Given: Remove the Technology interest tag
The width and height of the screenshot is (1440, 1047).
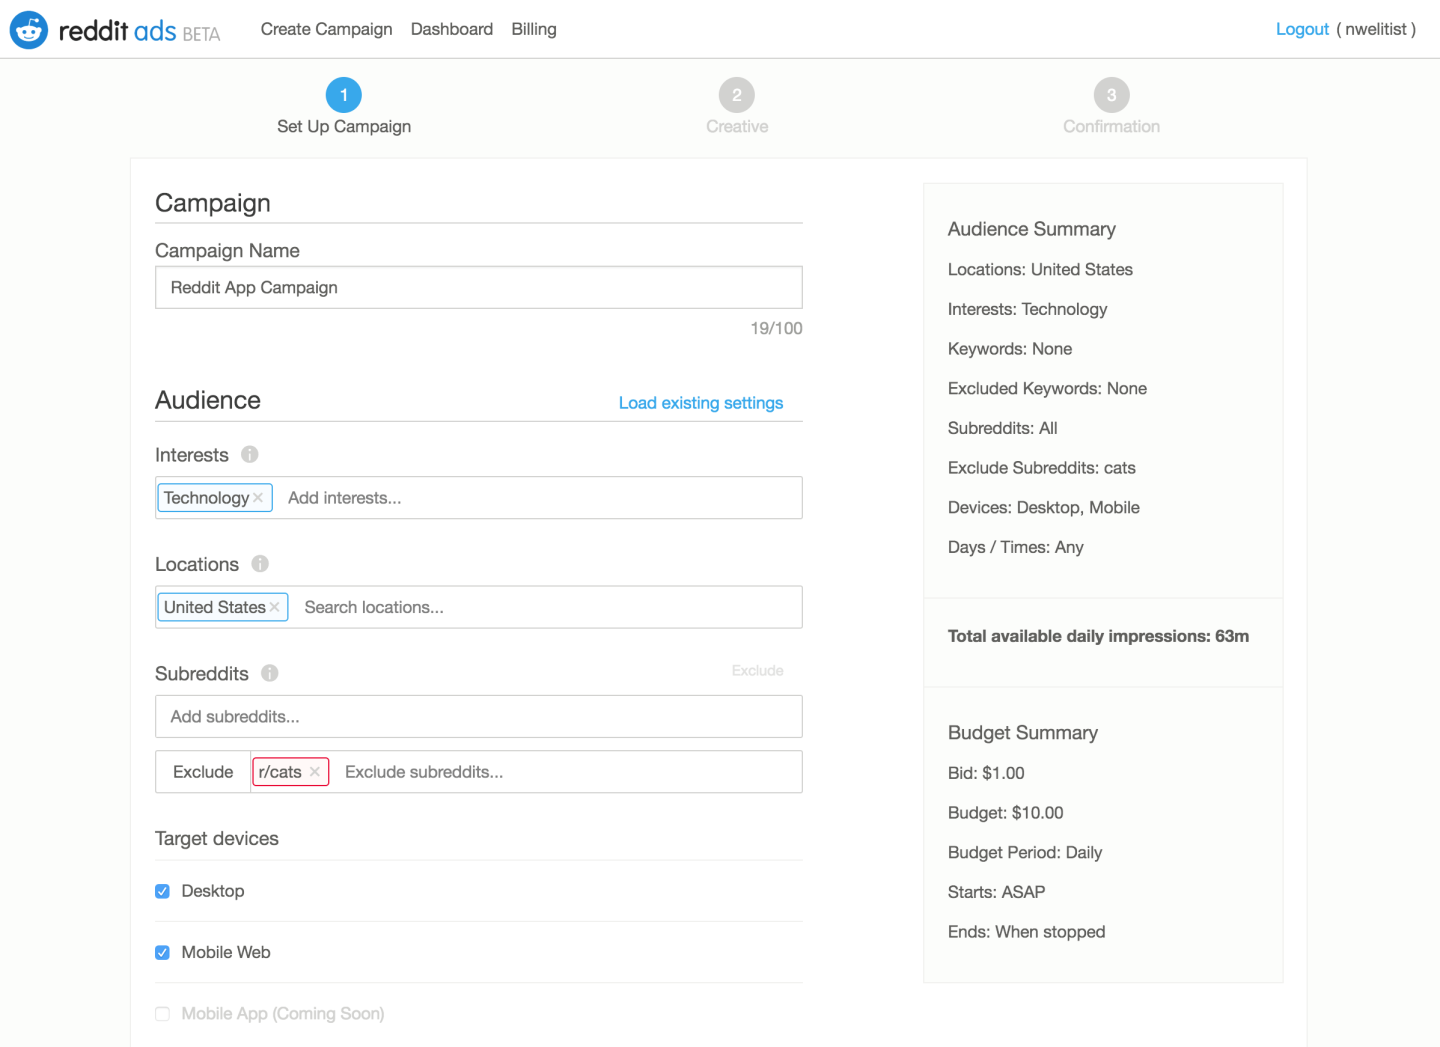Looking at the screenshot, I should point(258,497).
